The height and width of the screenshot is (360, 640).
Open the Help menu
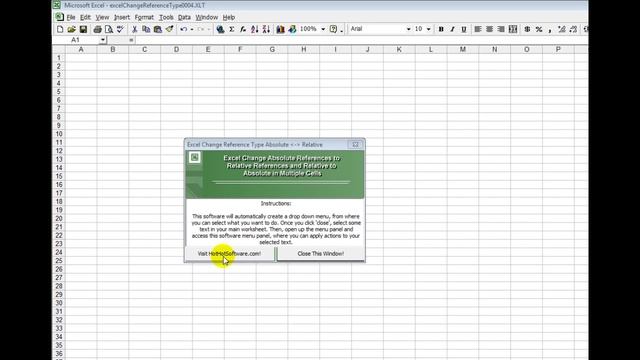[x=229, y=17]
